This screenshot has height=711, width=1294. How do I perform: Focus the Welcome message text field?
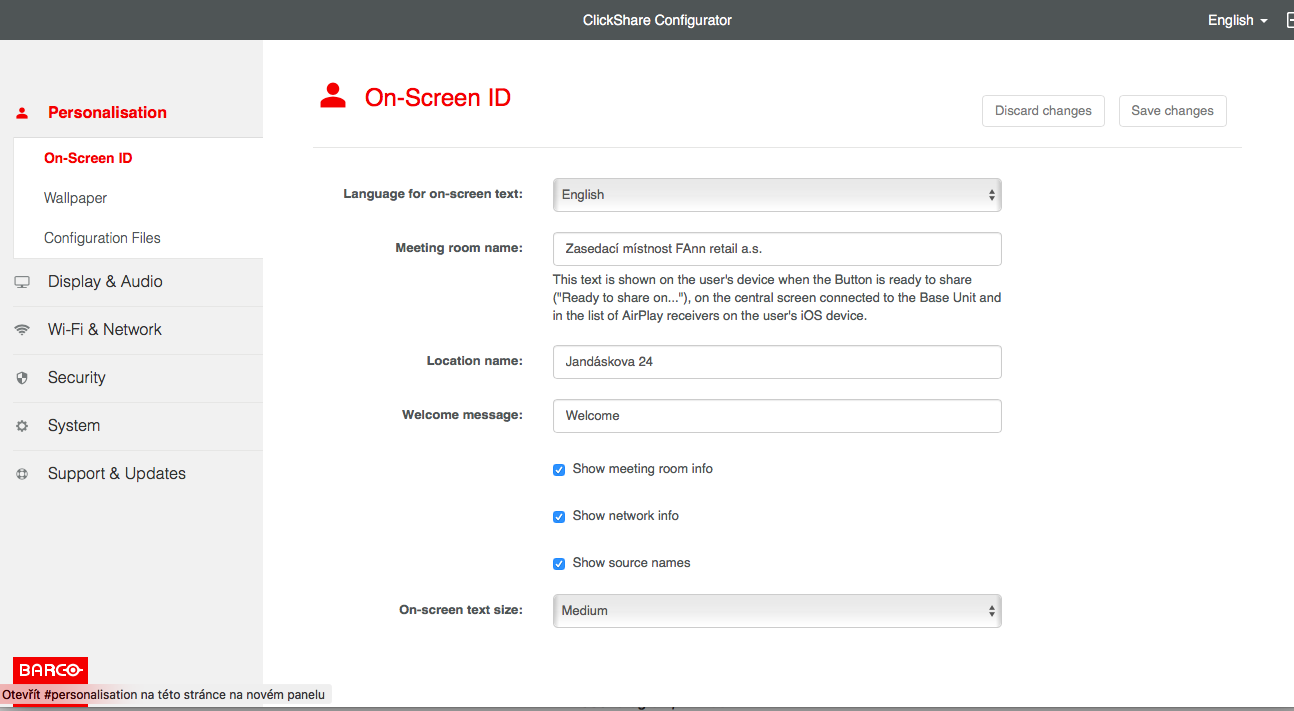776,416
